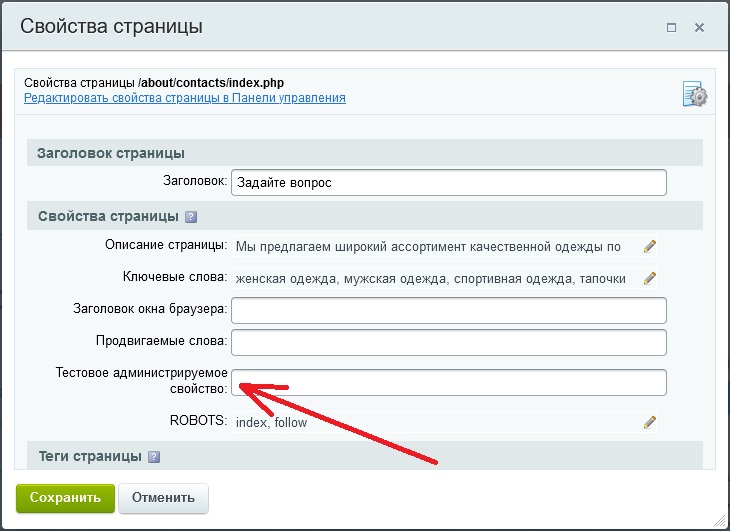Screen dimensions: 730x531
Task: Click pencil icon next to Описание страницы
Action: tap(650, 246)
